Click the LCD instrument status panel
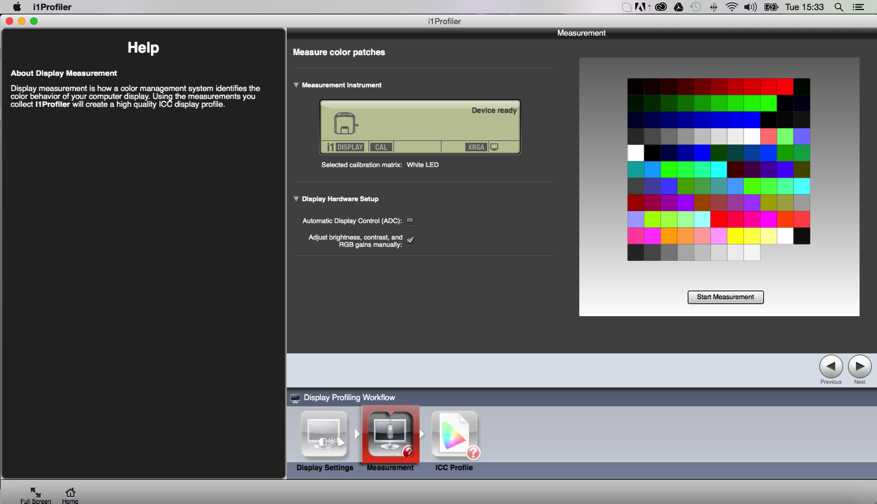Viewport: 877px width, 504px height. (x=420, y=127)
